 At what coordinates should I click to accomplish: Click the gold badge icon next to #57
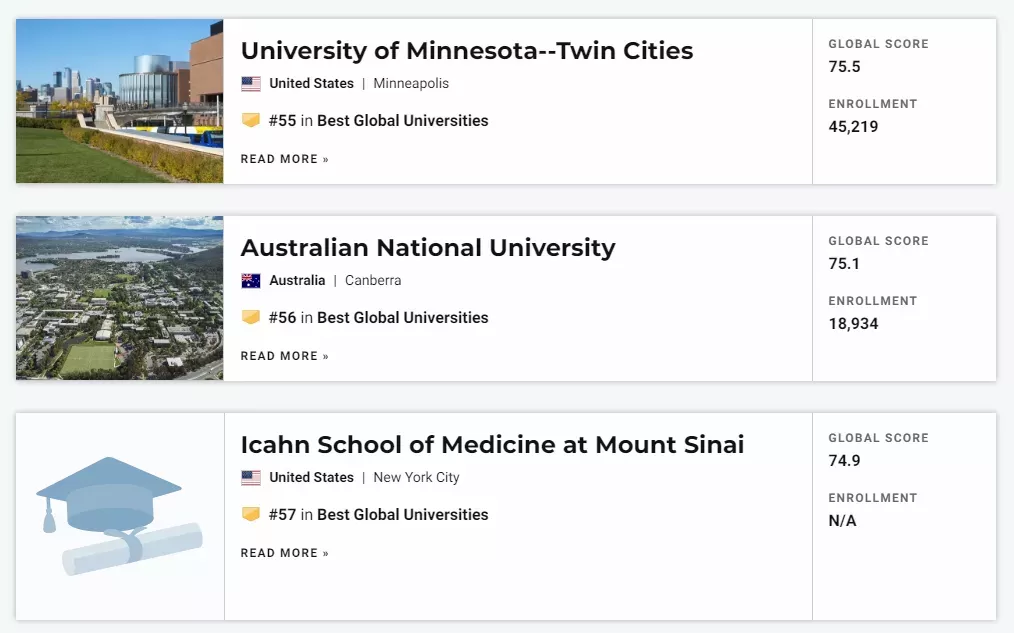pyautogui.click(x=251, y=515)
